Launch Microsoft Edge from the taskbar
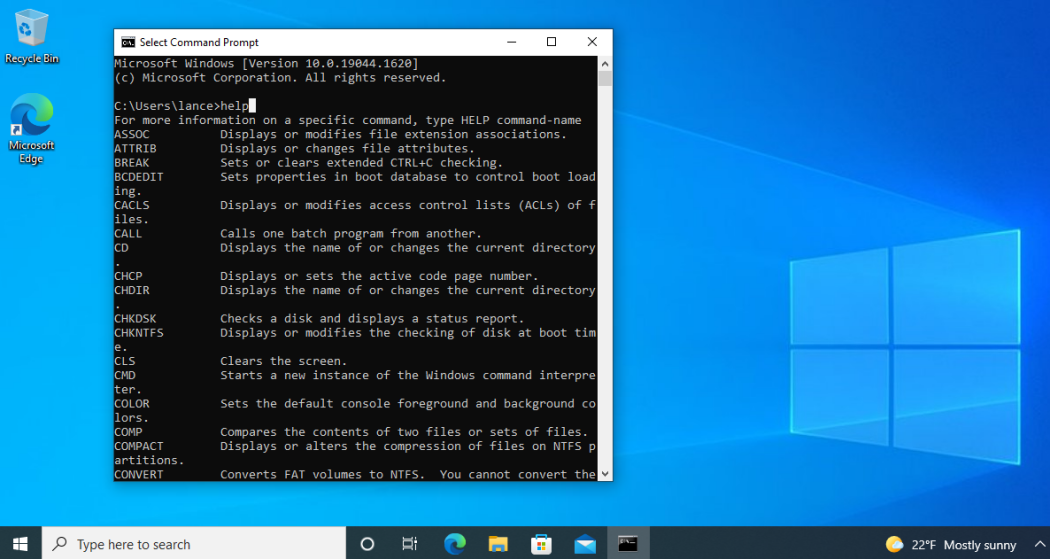1050x559 pixels. (x=455, y=544)
